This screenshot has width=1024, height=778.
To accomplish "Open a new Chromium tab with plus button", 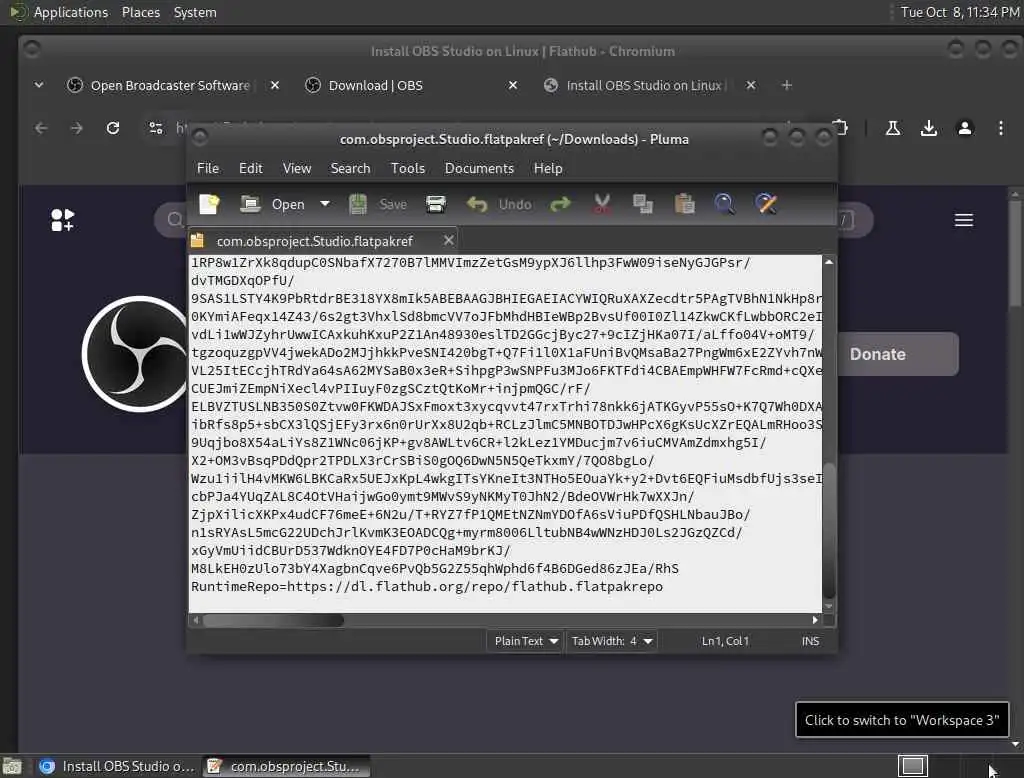I will pos(786,85).
